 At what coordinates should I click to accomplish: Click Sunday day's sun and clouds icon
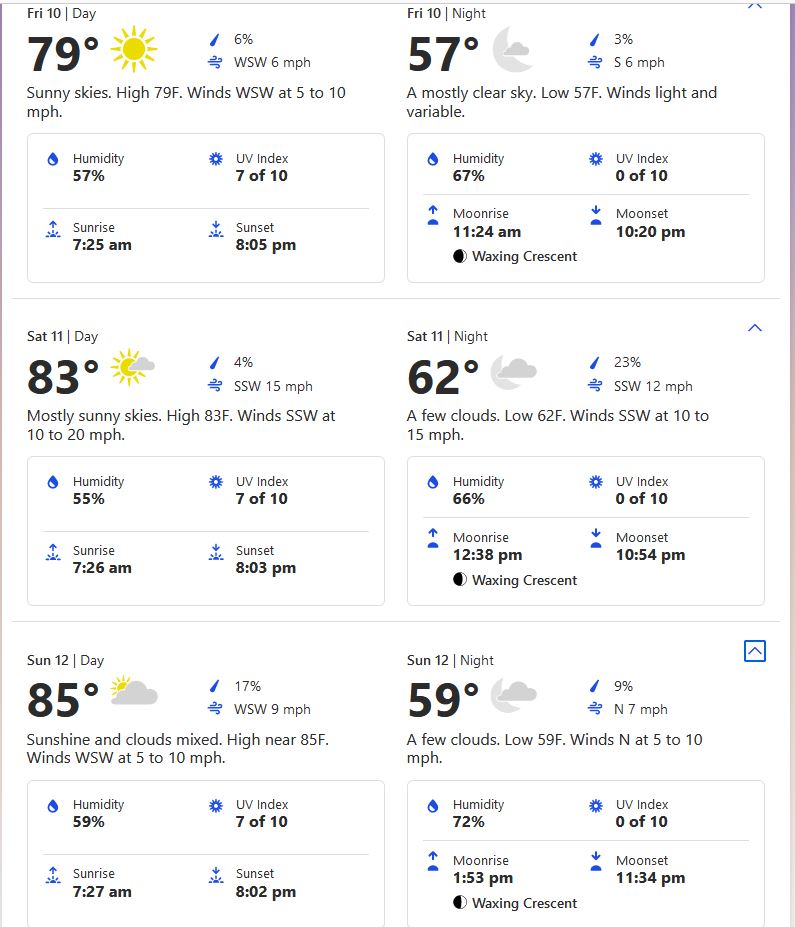tap(134, 692)
